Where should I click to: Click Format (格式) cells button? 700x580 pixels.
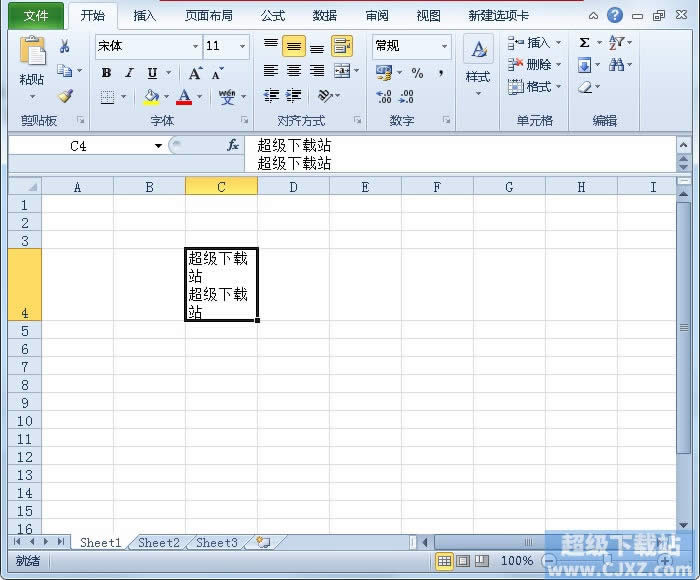click(x=534, y=86)
